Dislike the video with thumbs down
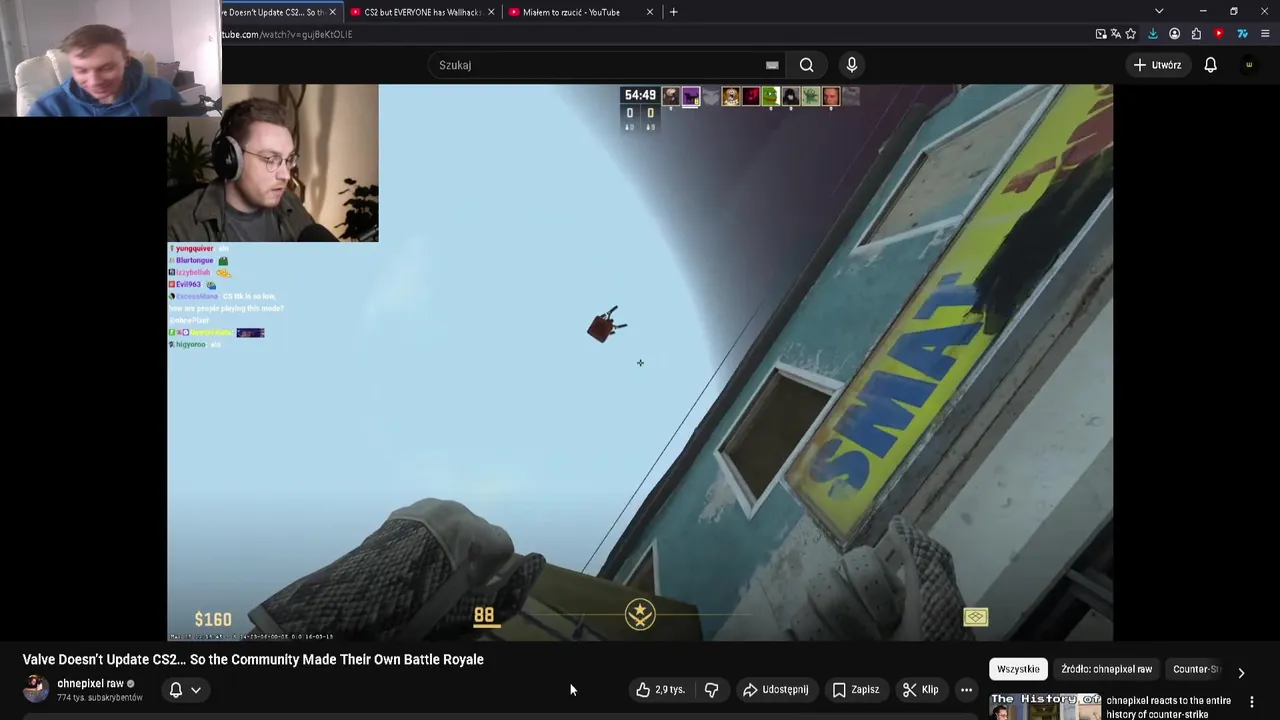Viewport: 1280px width, 720px height. click(712, 689)
